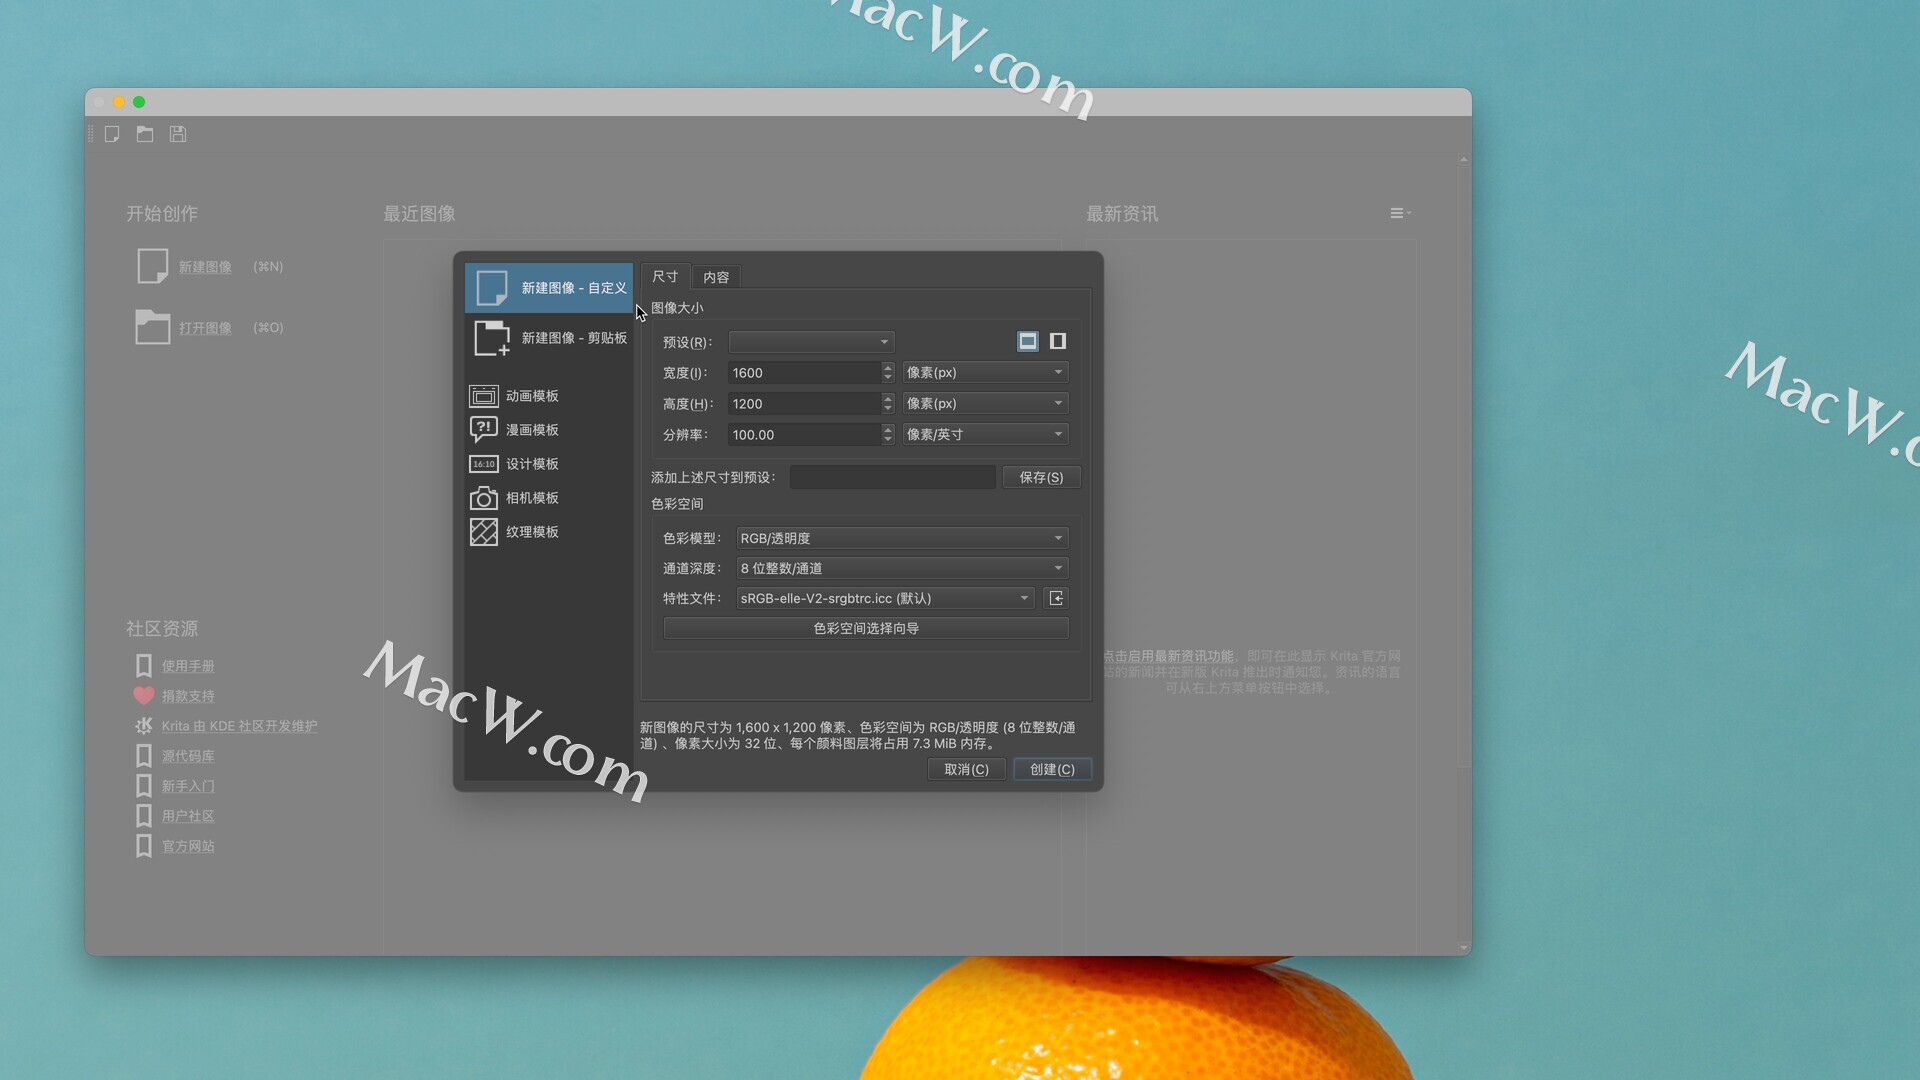
Task: Toggle landscape orientation button
Action: pyautogui.click(x=1027, y=341)
